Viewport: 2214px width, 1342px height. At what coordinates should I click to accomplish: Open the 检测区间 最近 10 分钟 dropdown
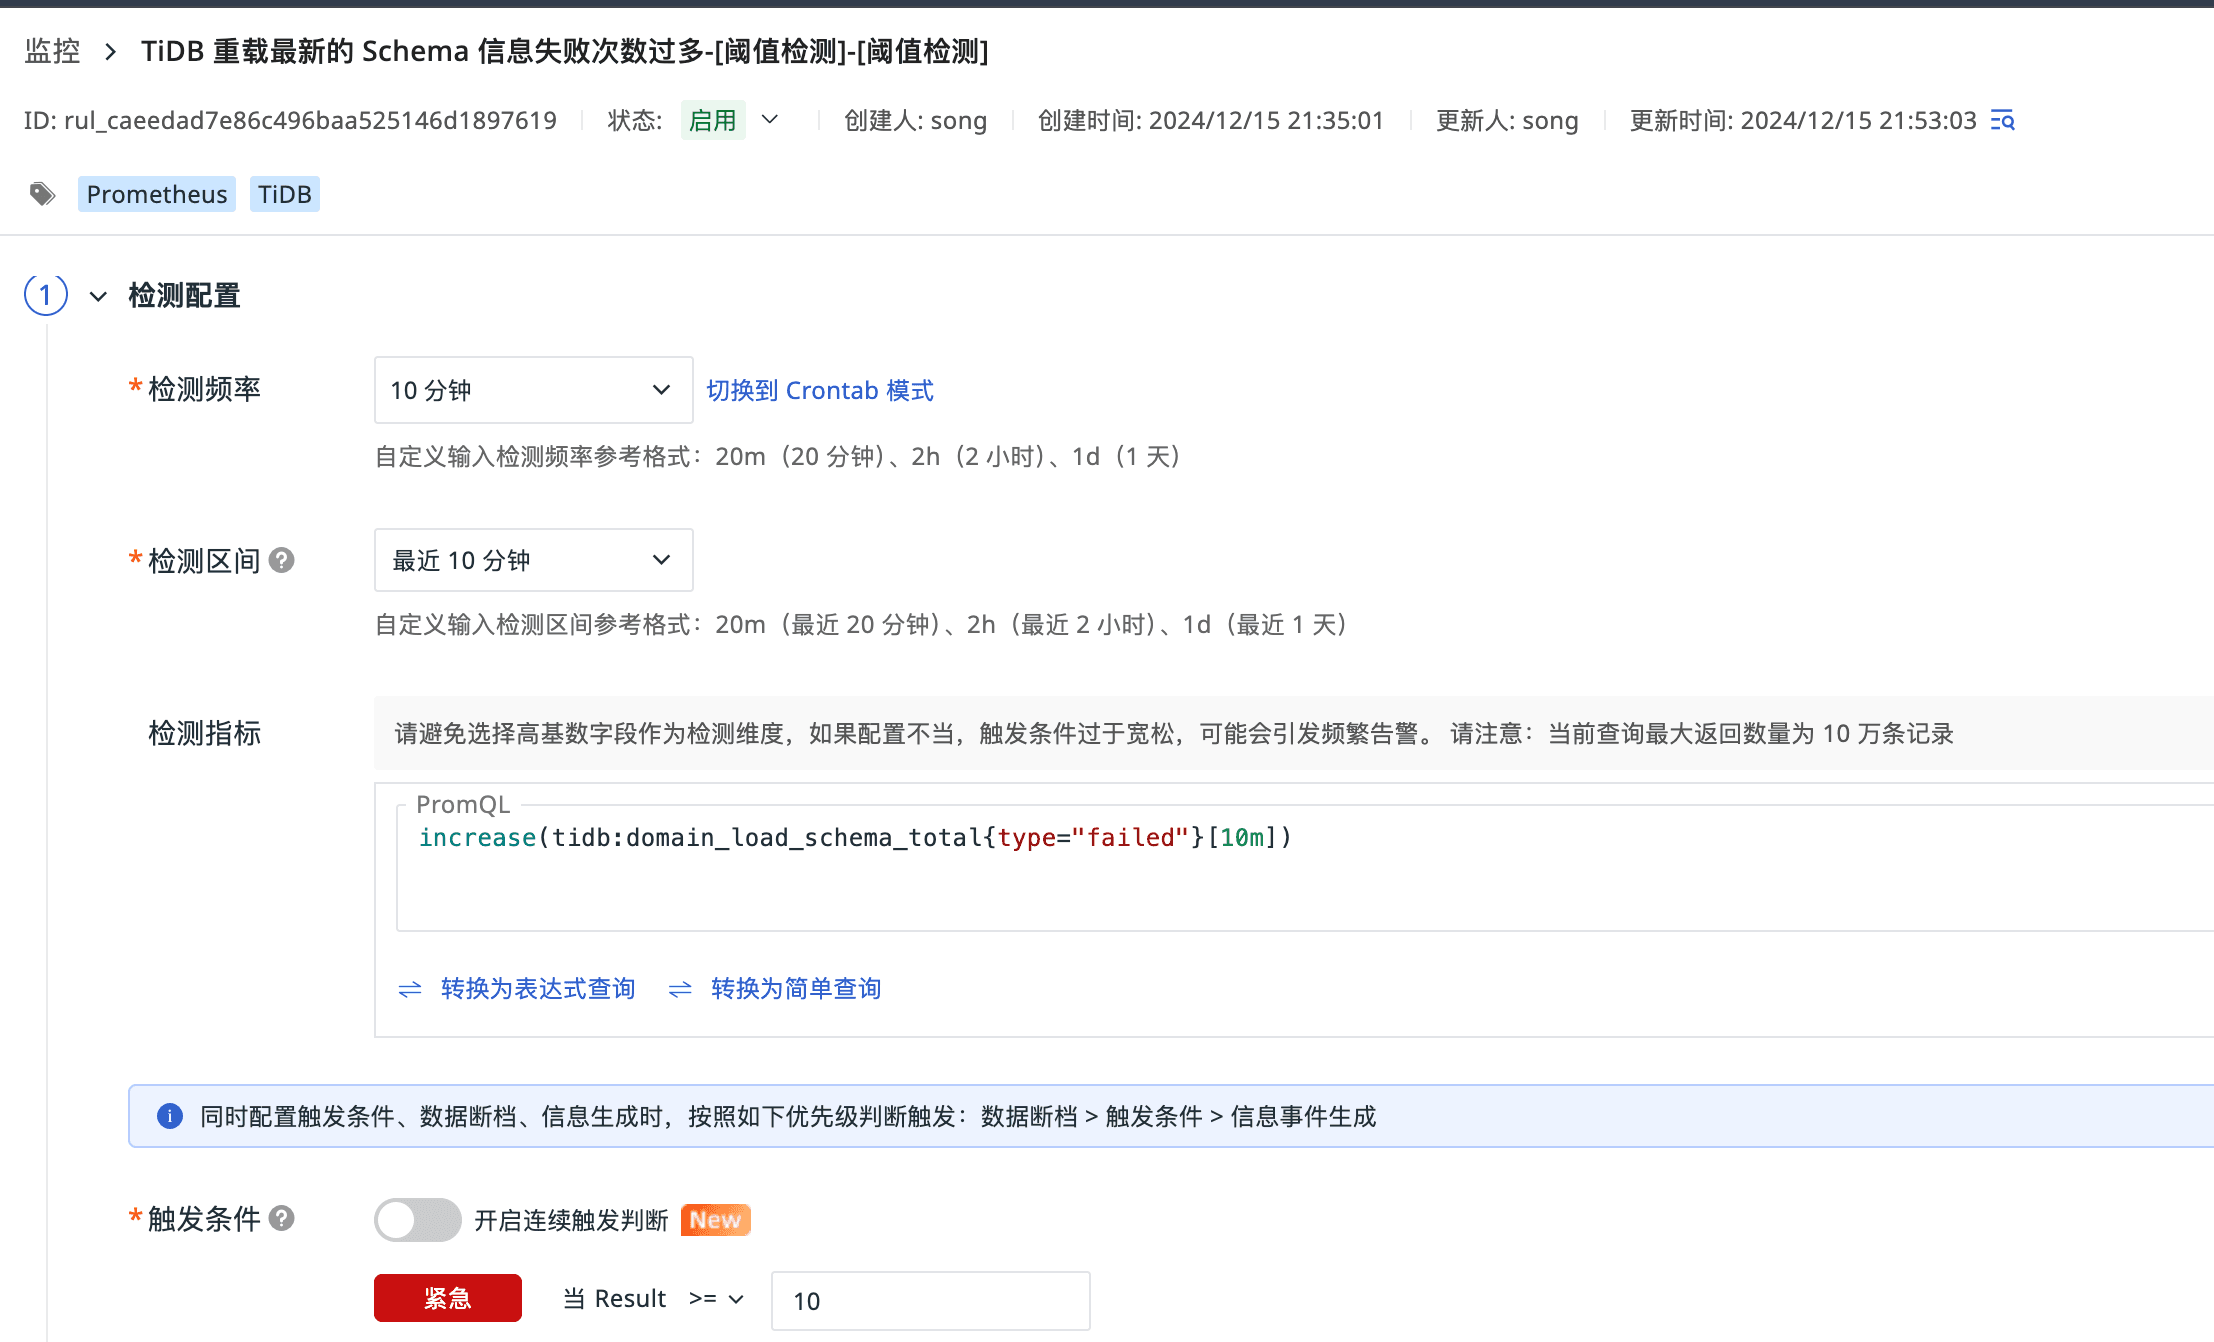point(533,560)
